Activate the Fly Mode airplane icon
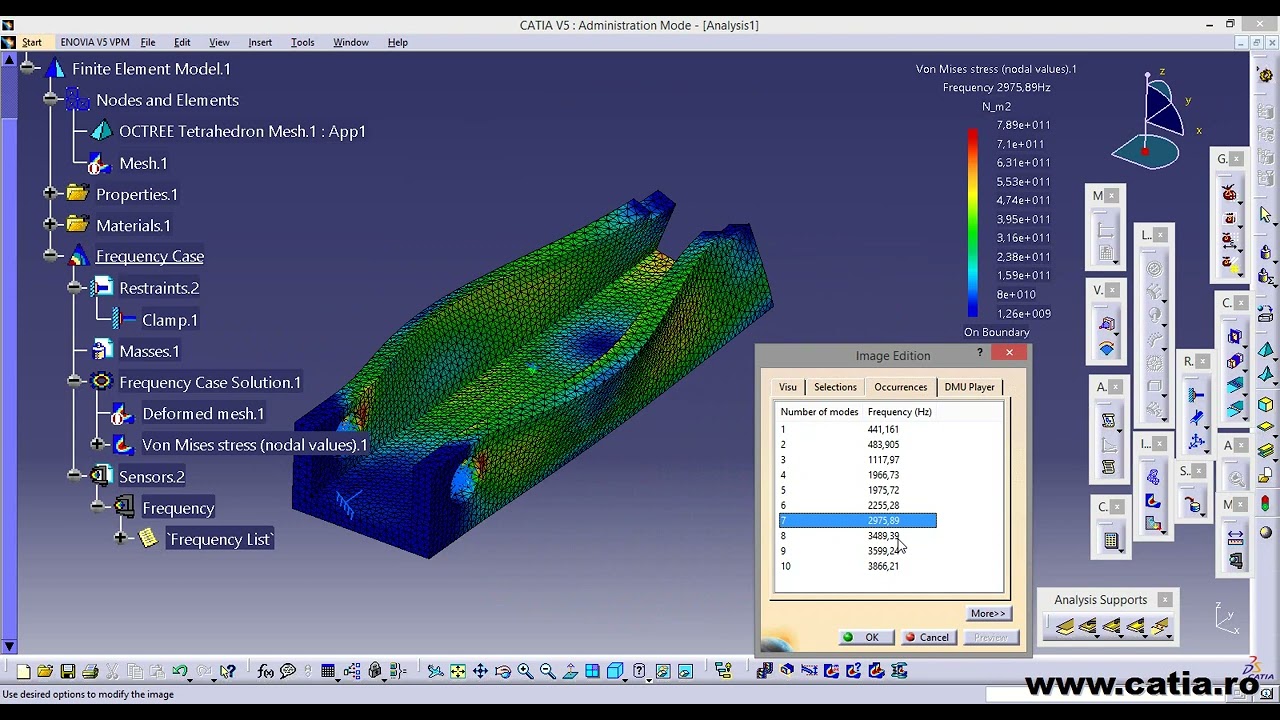The height and width of the screenshot is (720, 1280). pos(435,671)
